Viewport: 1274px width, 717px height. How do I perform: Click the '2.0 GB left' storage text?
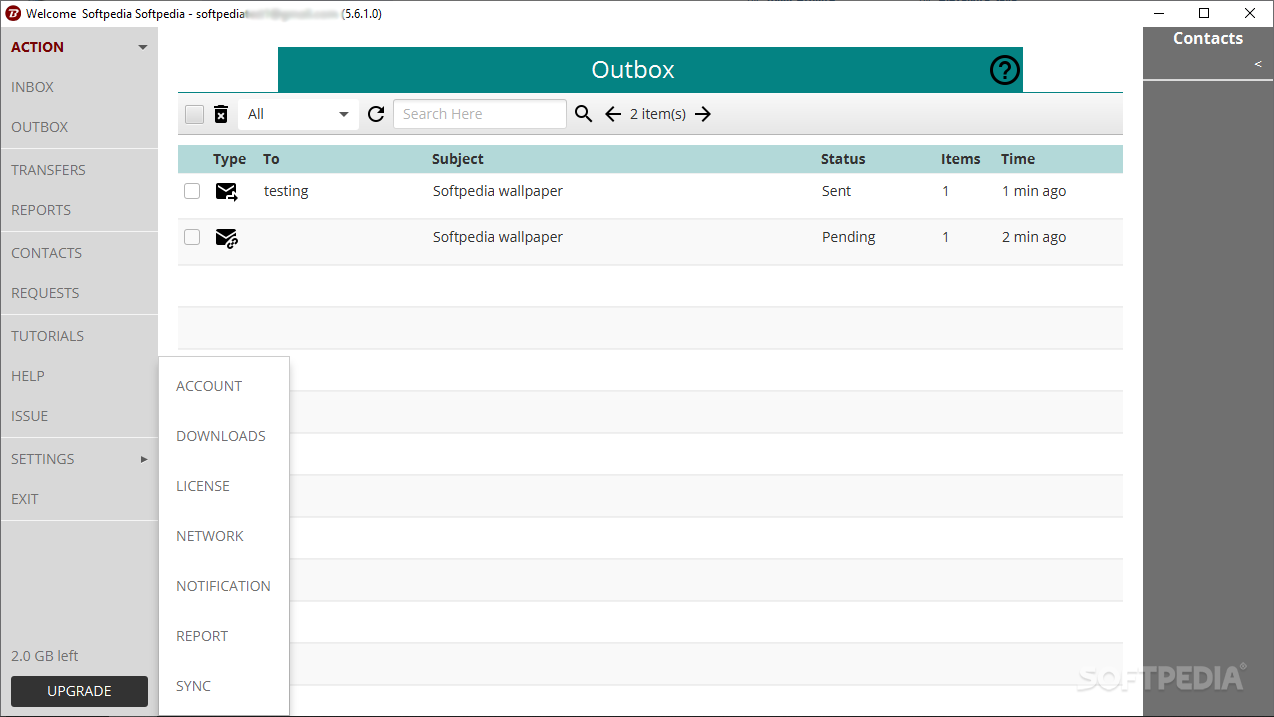(45, 656)
